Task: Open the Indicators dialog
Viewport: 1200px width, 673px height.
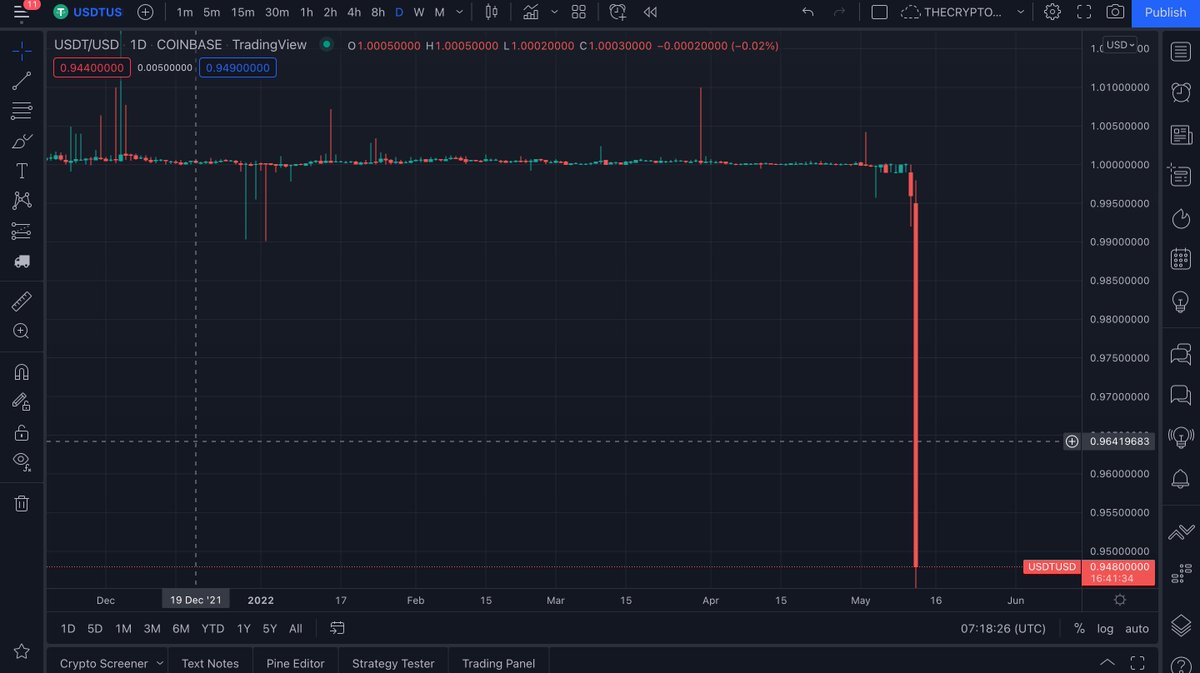Action: (531, 12)
